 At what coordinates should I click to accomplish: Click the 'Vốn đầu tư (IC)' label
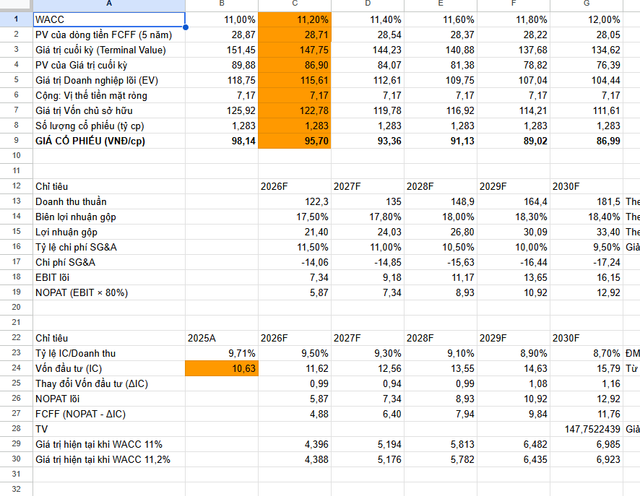point(69,369)
